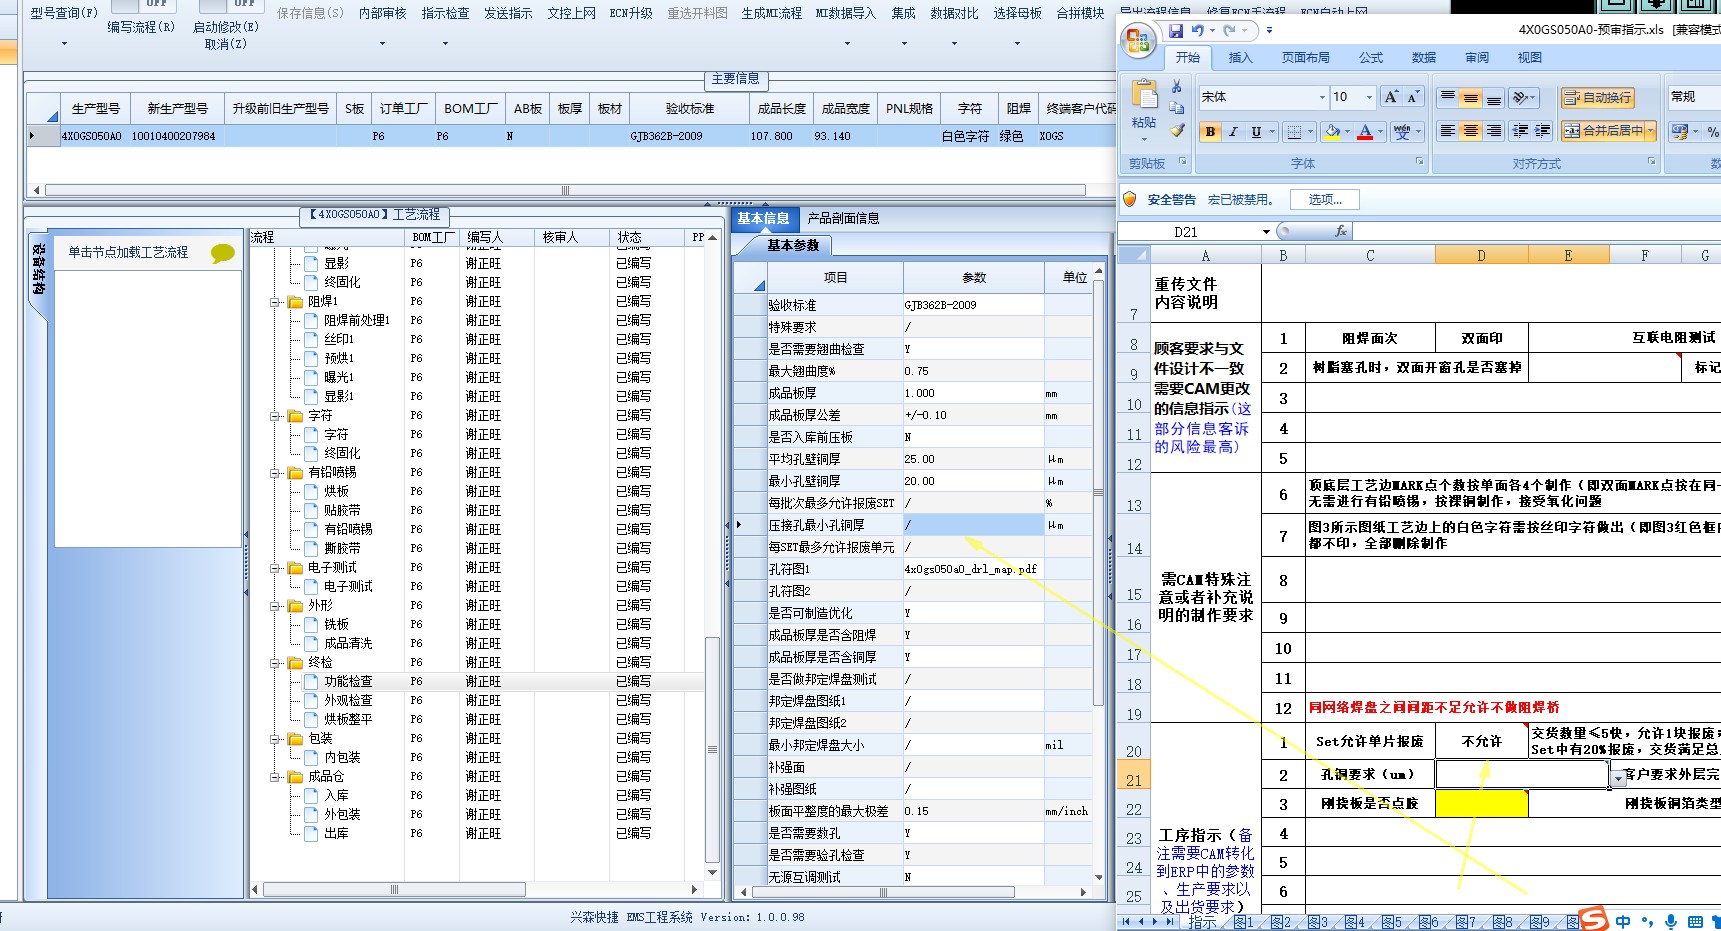Select the 基本信息 tab
The image size is (1721, 931).
(764, 218)
